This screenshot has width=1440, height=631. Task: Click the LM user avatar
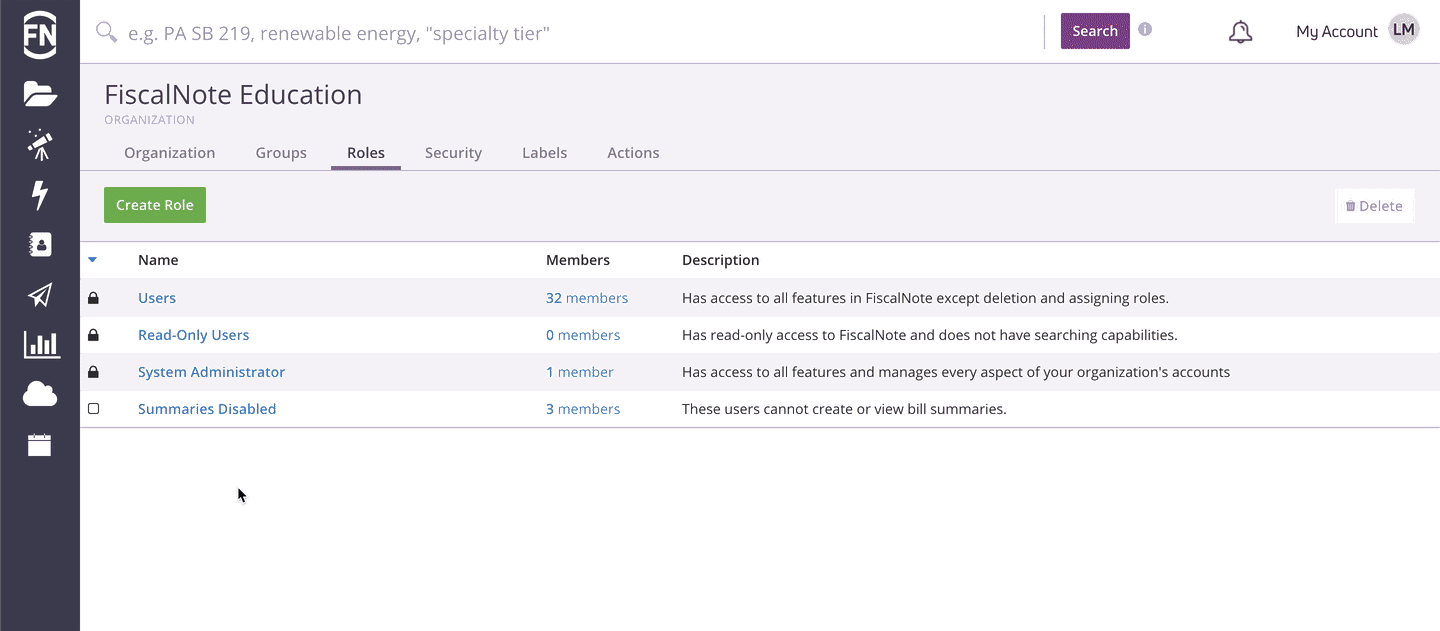[x=1404, y=30]
